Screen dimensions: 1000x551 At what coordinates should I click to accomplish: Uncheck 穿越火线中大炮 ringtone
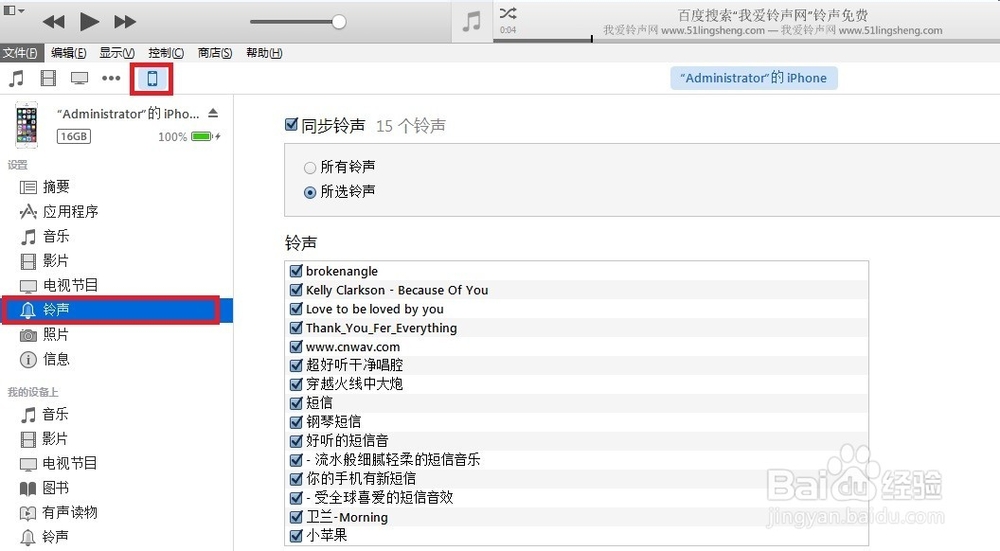pyautogui.click(x=296, y=384)
